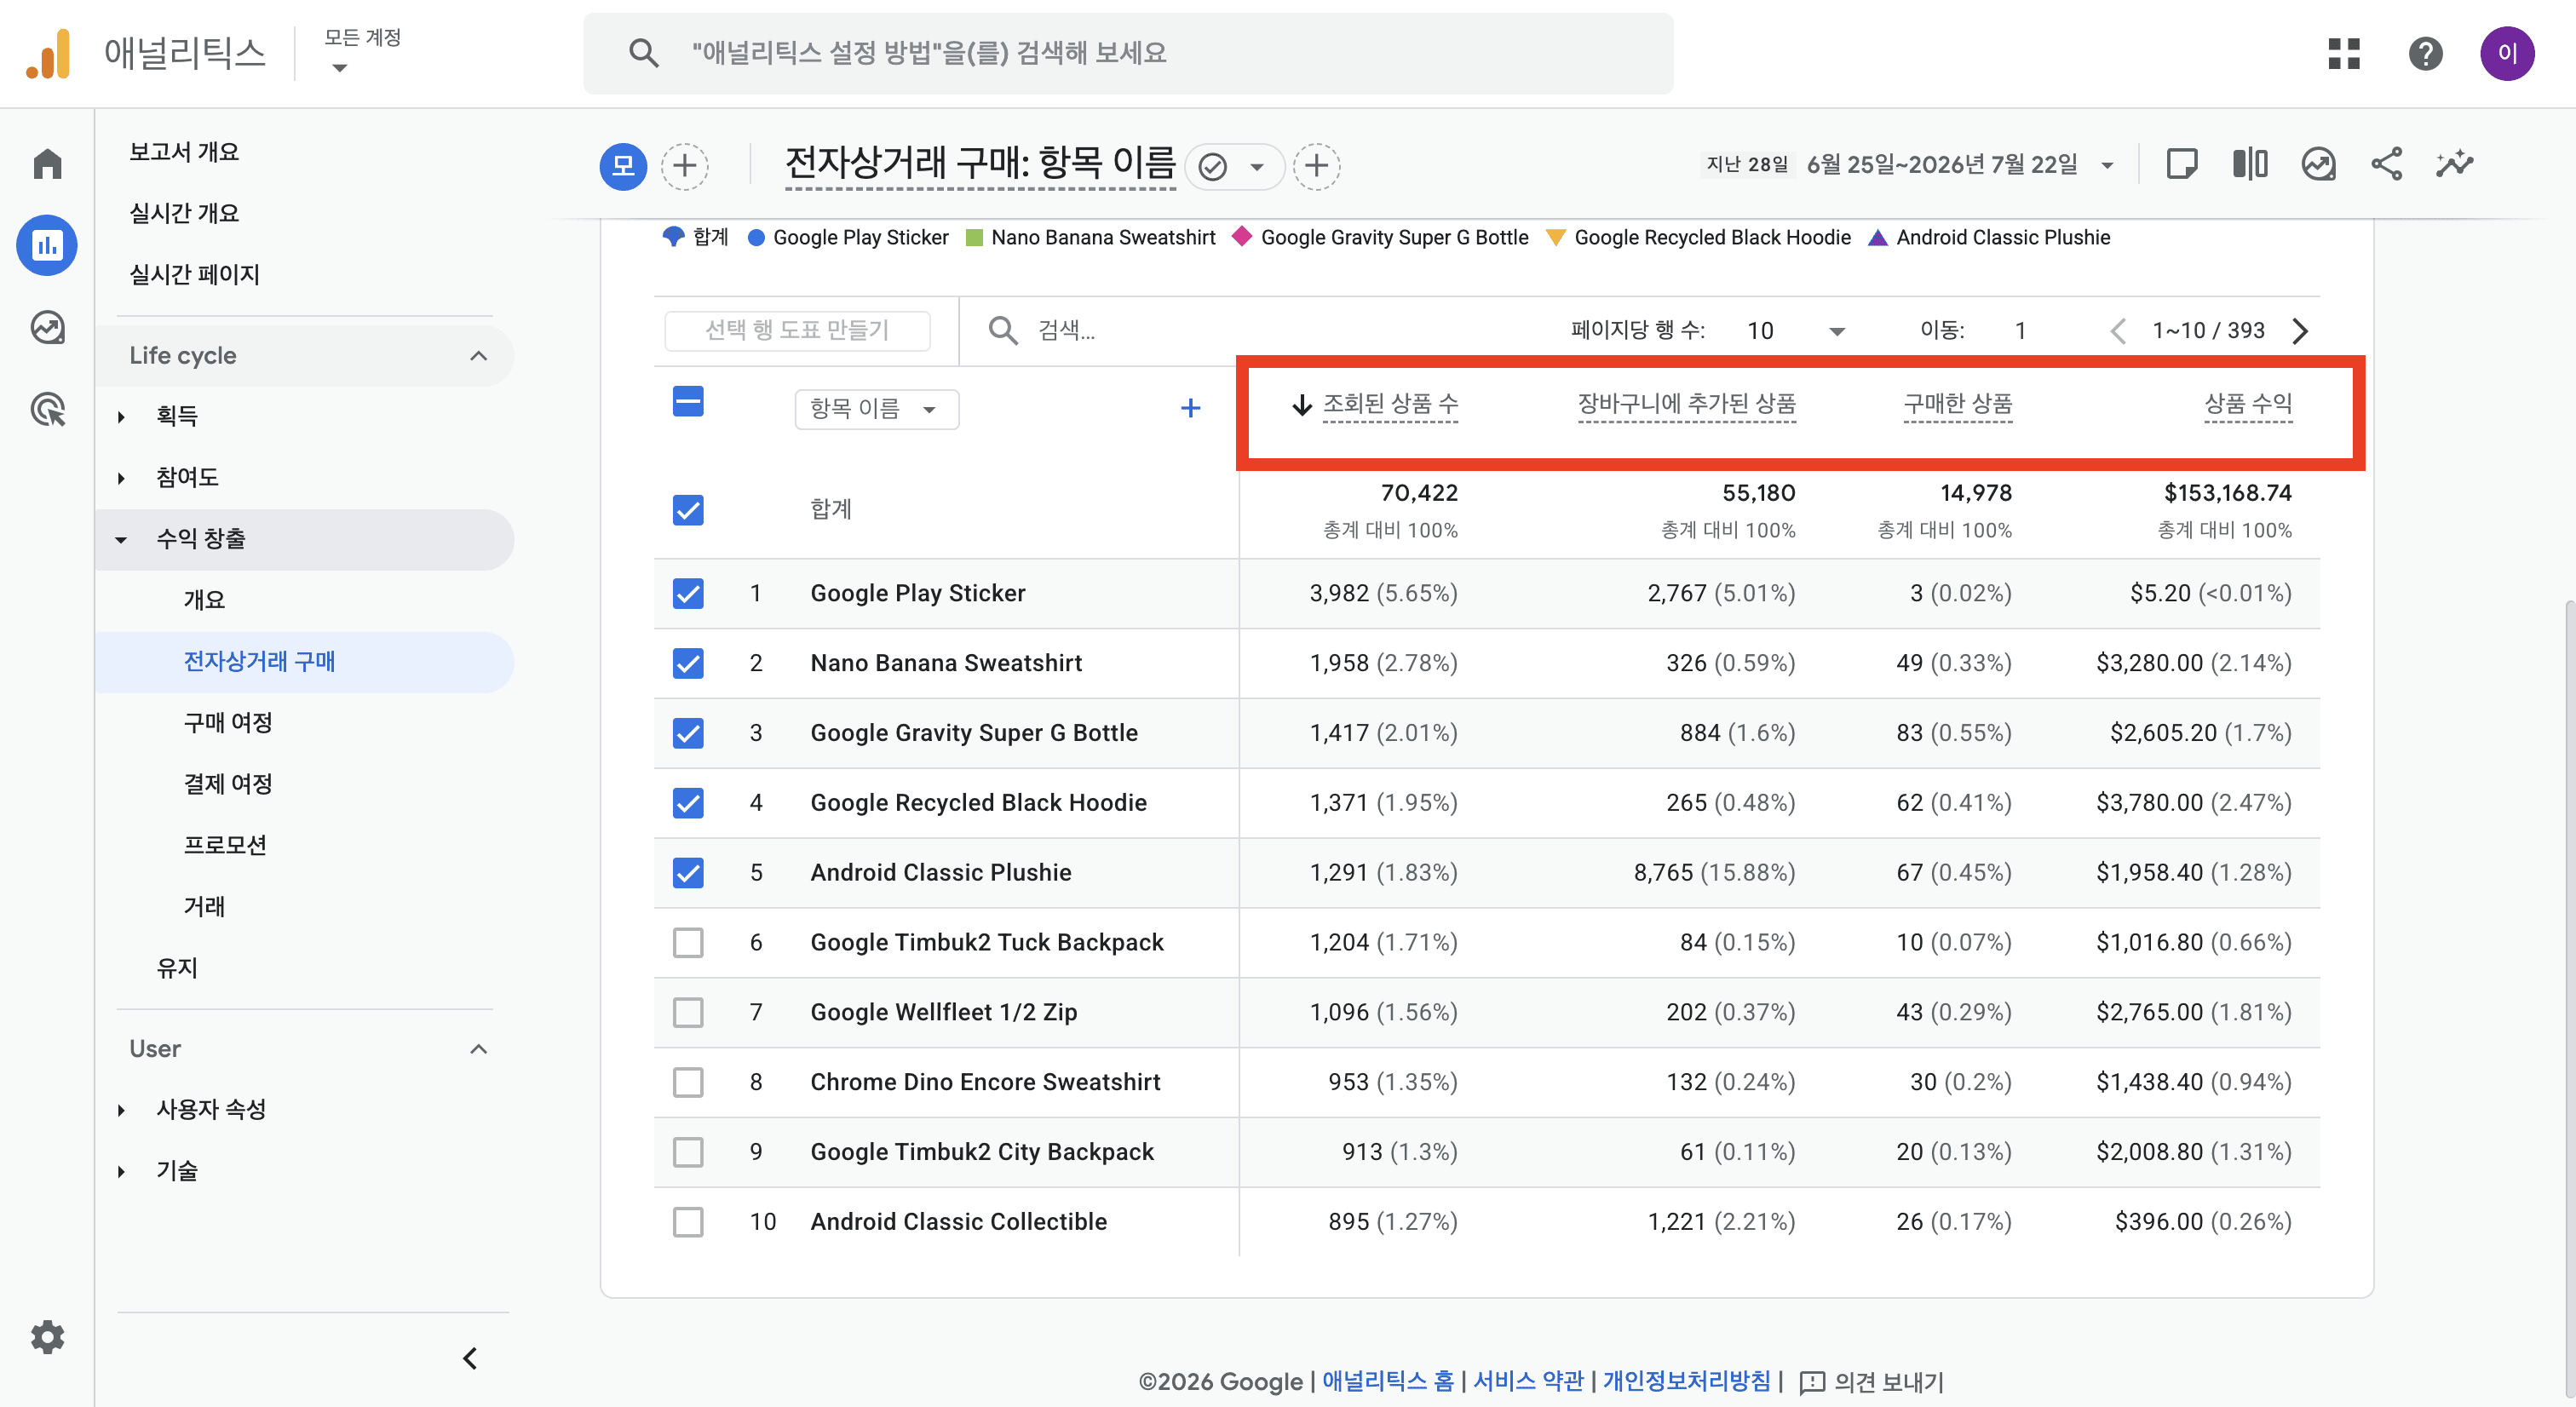
Task: Check the Google Timbuk2 Tuck Backpack checkbox
Action: [x=688, y=942]
